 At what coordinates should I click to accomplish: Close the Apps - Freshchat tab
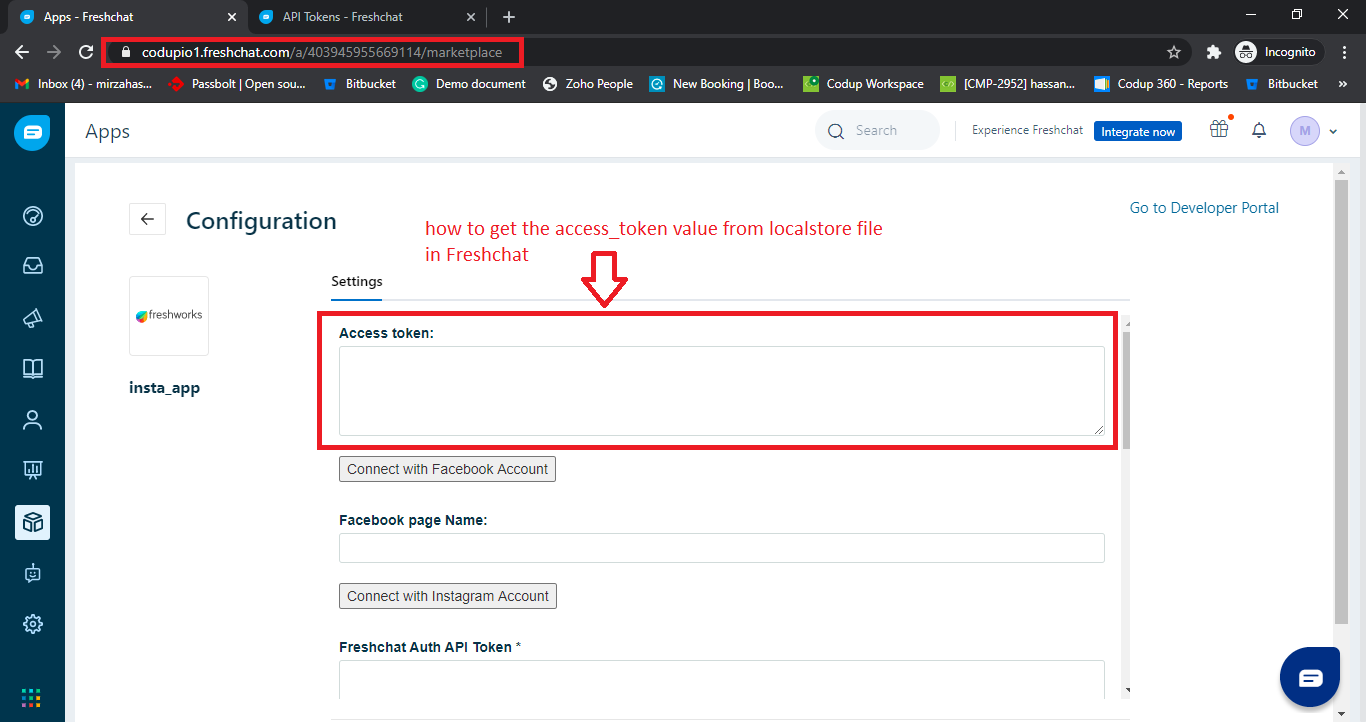[x=232, y=17]
